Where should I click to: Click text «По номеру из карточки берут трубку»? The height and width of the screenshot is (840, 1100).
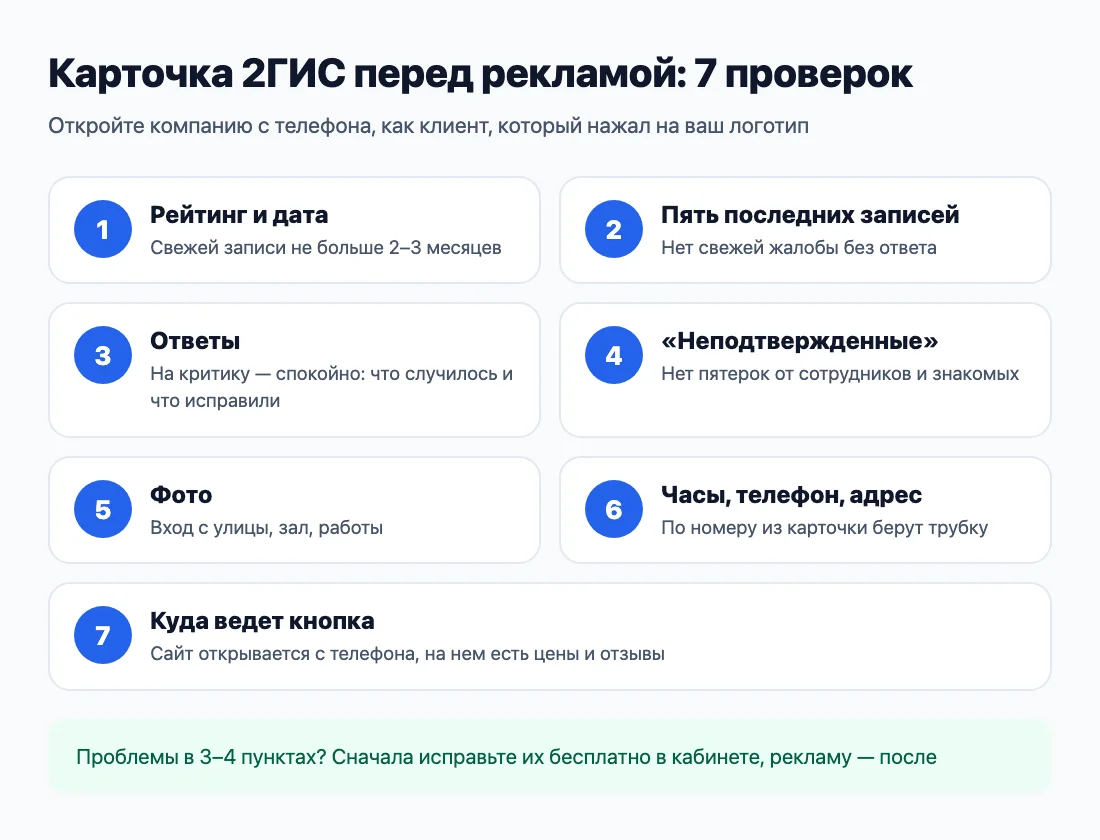coord(825,528)
